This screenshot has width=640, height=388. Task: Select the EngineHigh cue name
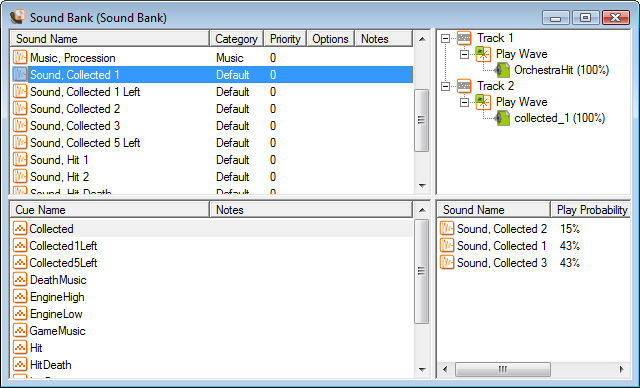(57, 297)
